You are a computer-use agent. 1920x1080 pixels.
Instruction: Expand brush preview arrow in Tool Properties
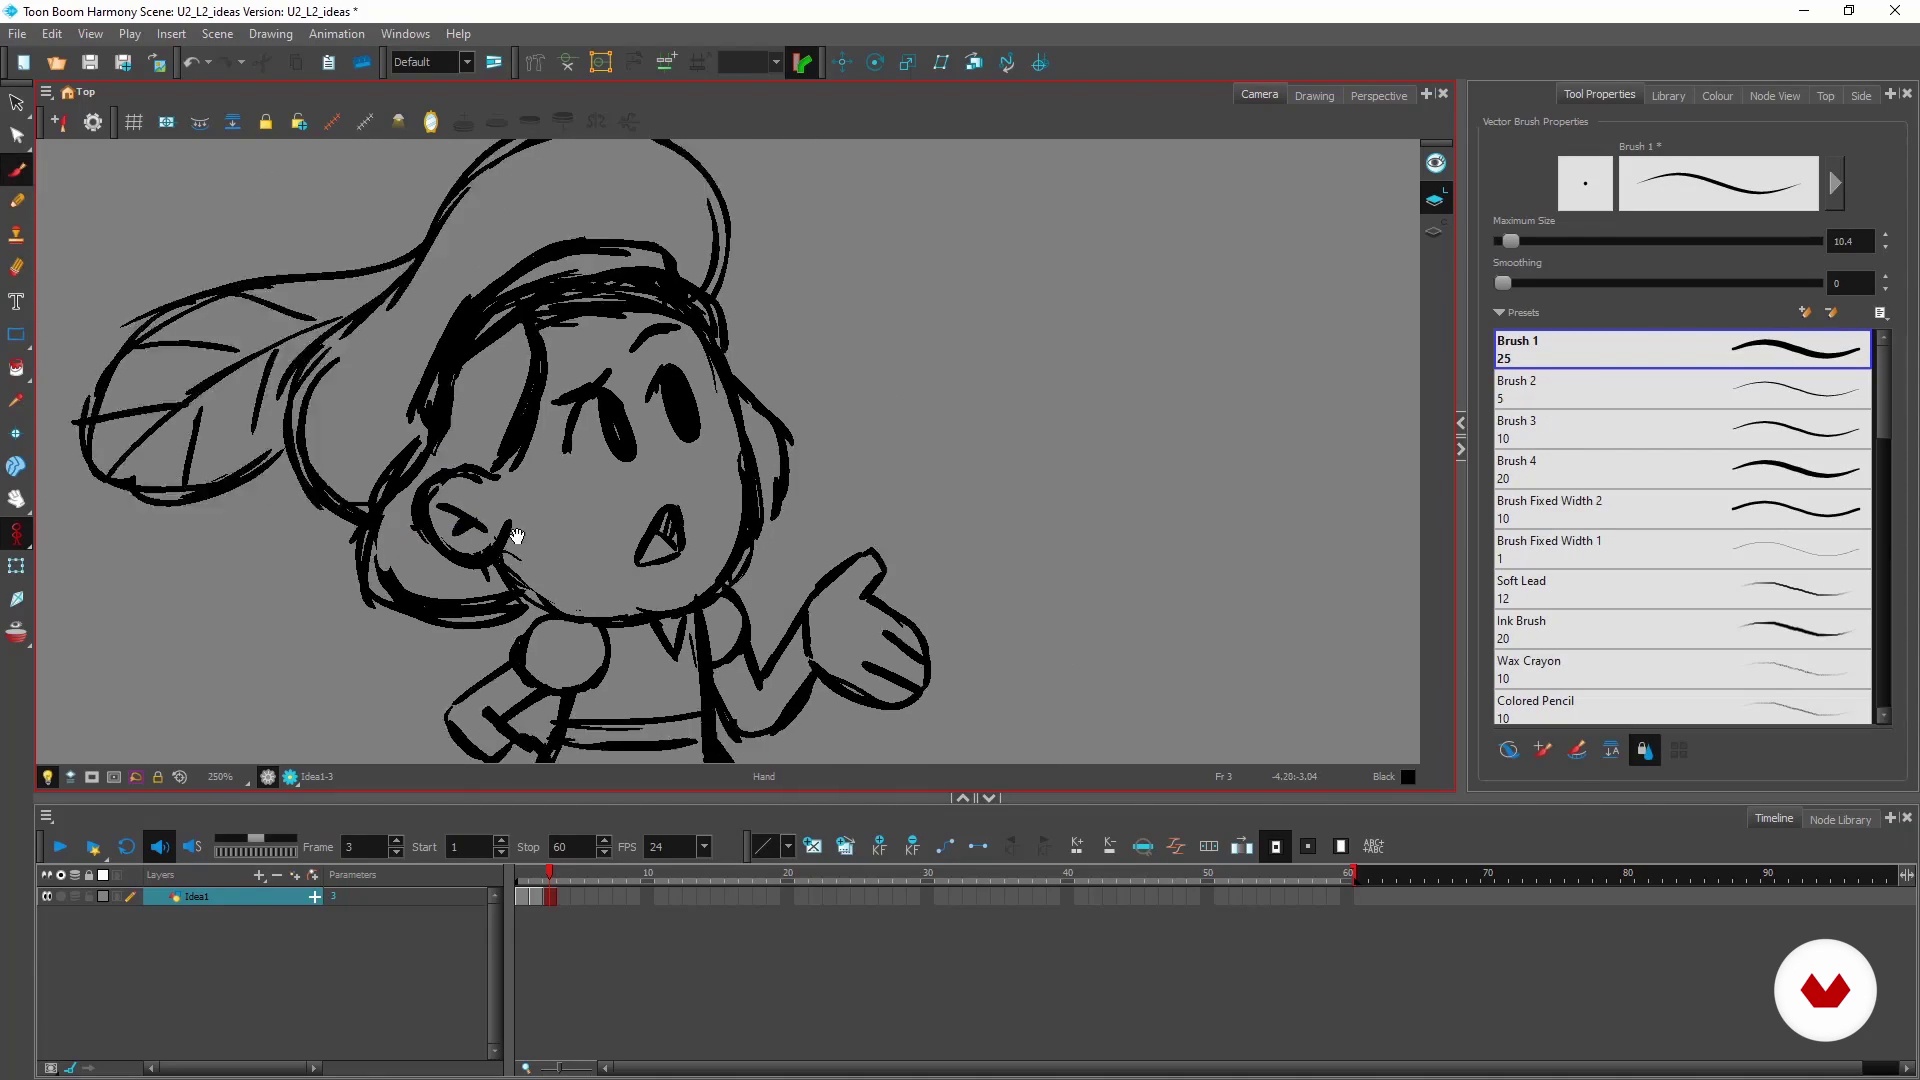pos(1835,183)
